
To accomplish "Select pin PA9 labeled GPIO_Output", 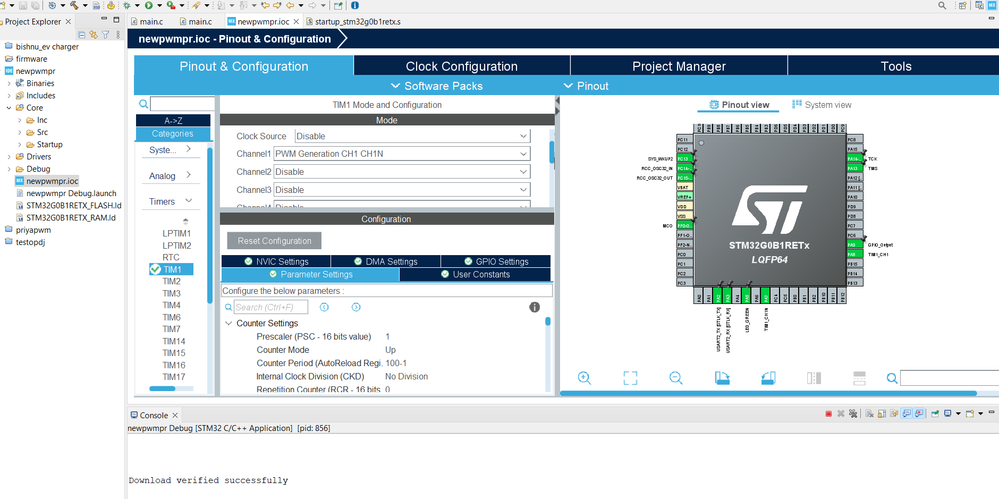I will (854, 245).
